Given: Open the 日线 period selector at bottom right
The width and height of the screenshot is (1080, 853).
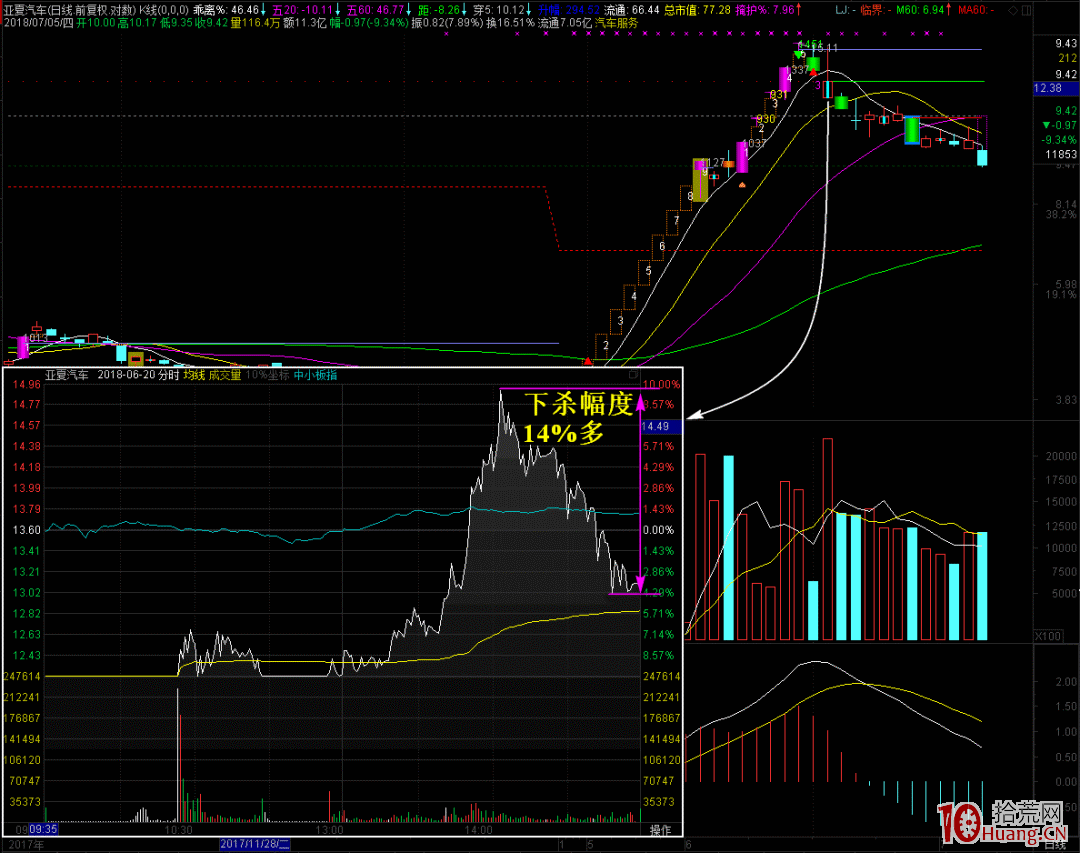Looking at the screenshot, I should click(x=1054, y=845).
